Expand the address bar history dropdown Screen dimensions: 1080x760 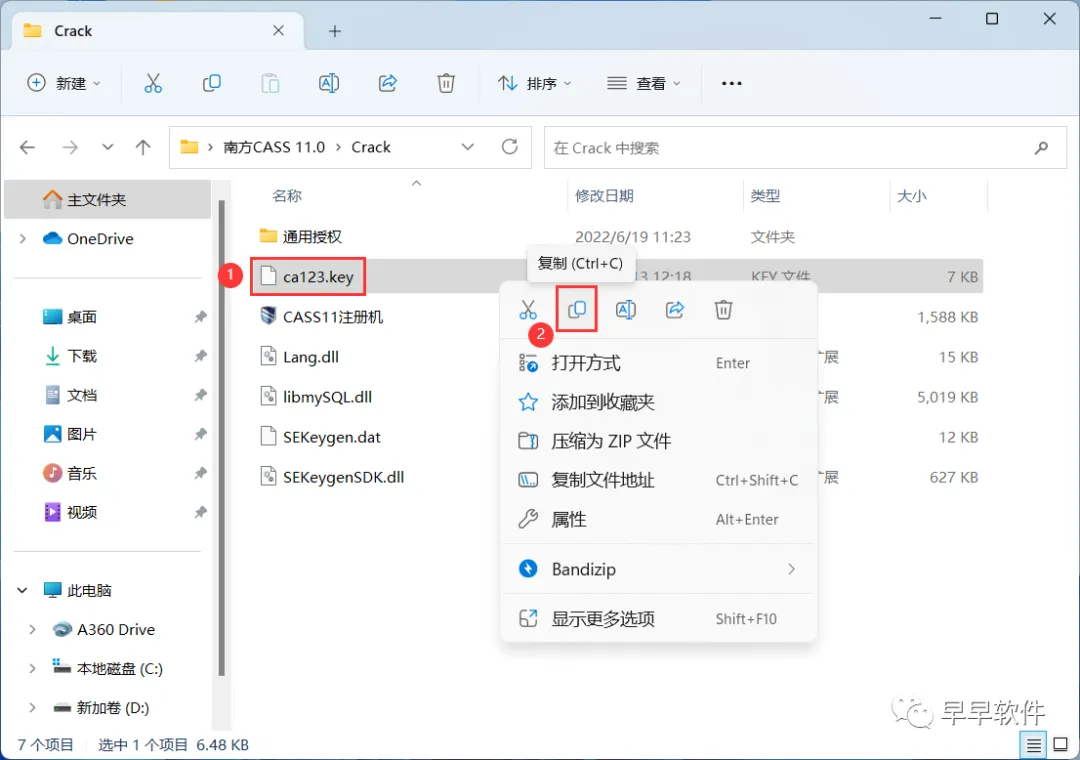pos(468,147)
